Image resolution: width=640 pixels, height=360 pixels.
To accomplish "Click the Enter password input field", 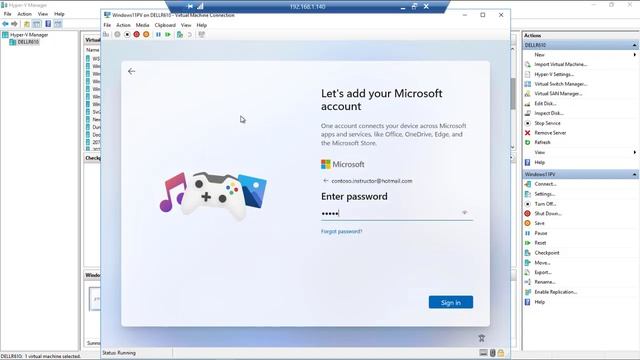I will click(397, 213).
